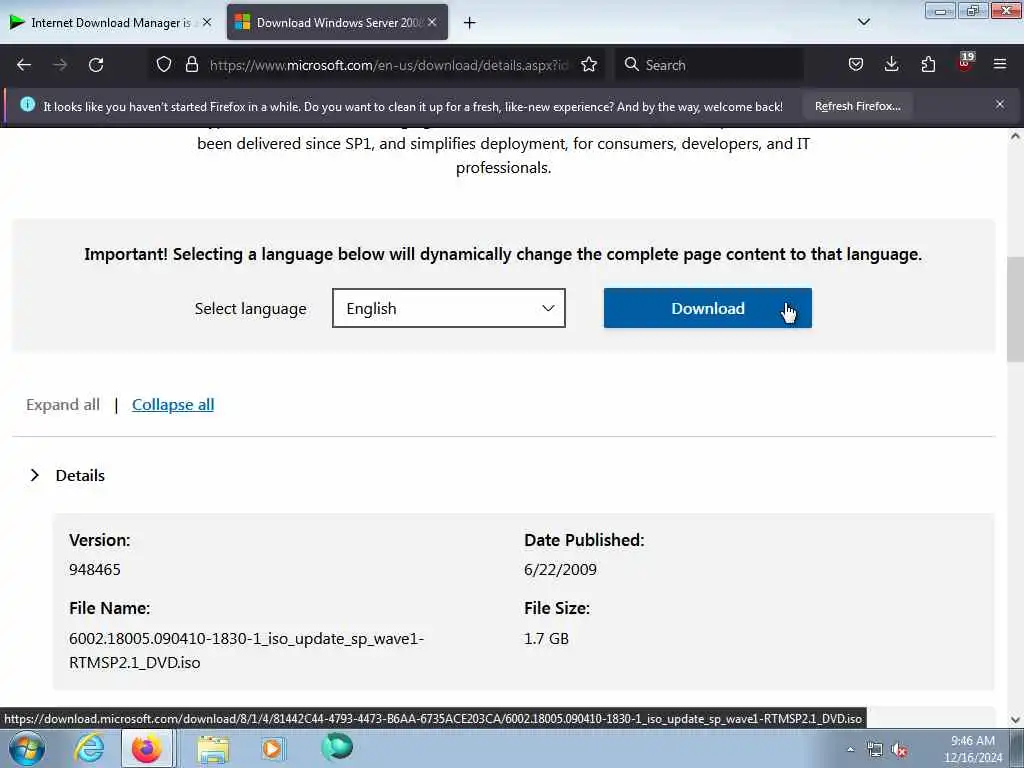The image size is (1024, 768).
Task: Reload the current page
Action: point(96,65)
